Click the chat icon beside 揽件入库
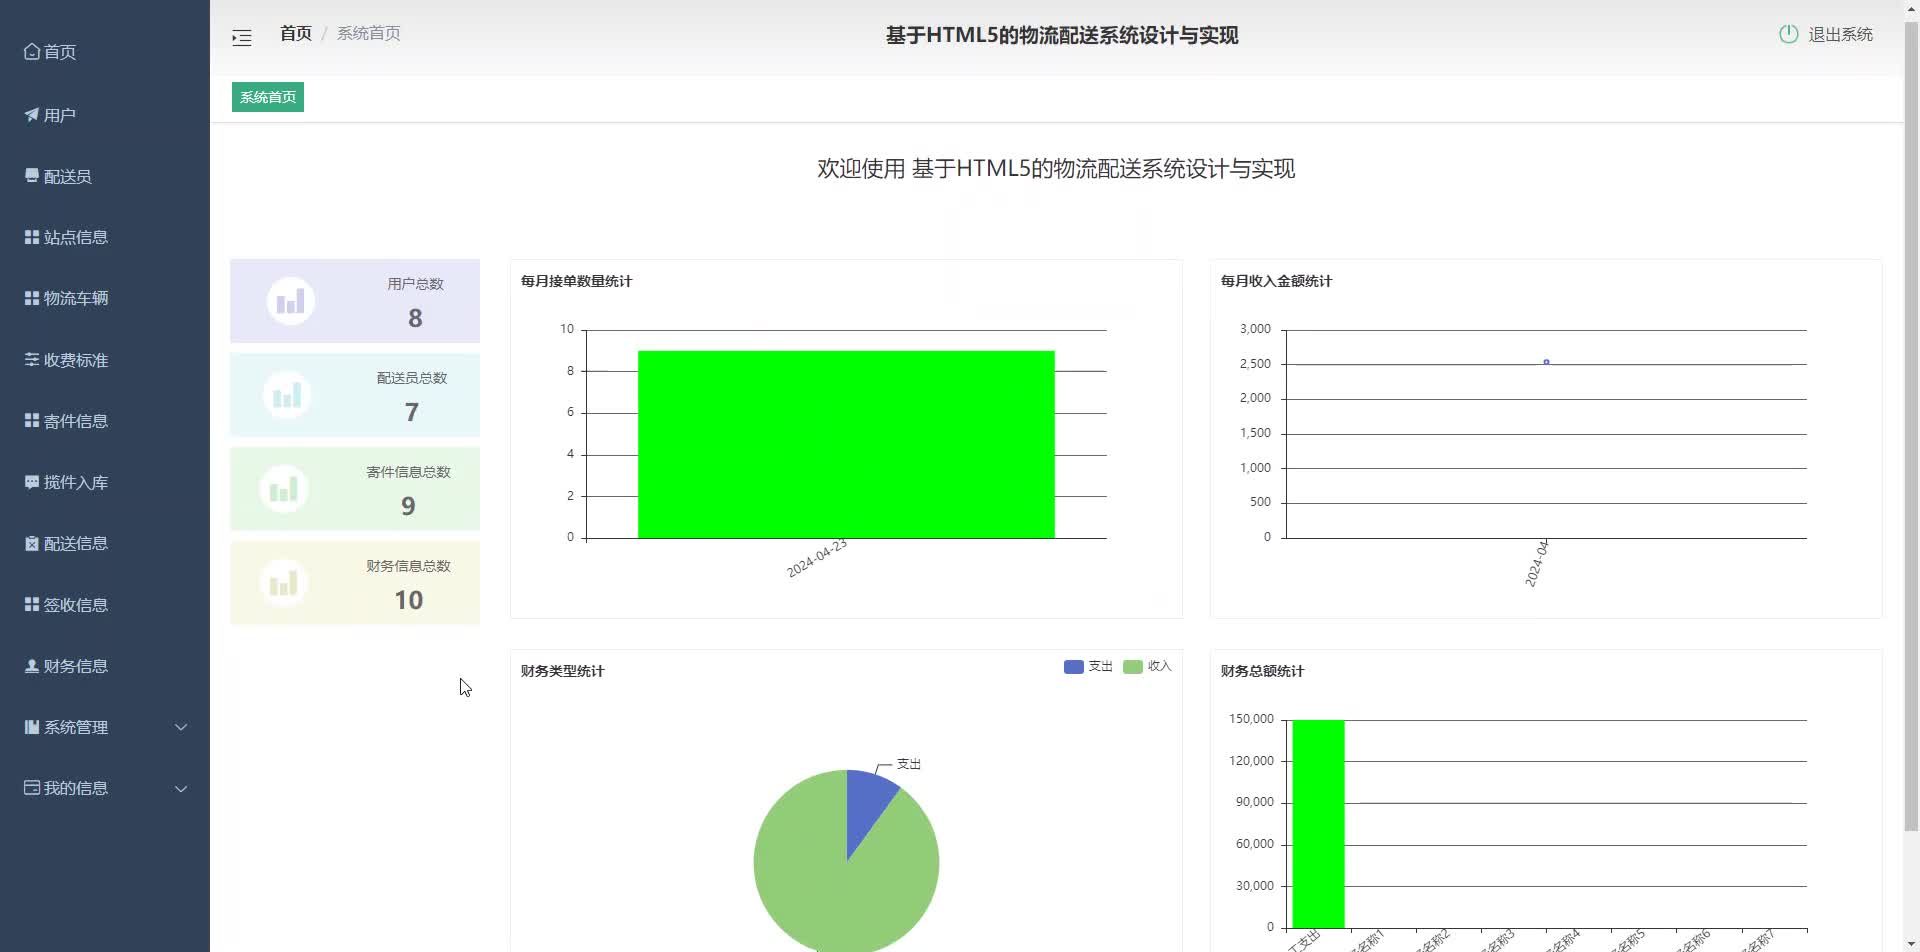 point(32,482)
